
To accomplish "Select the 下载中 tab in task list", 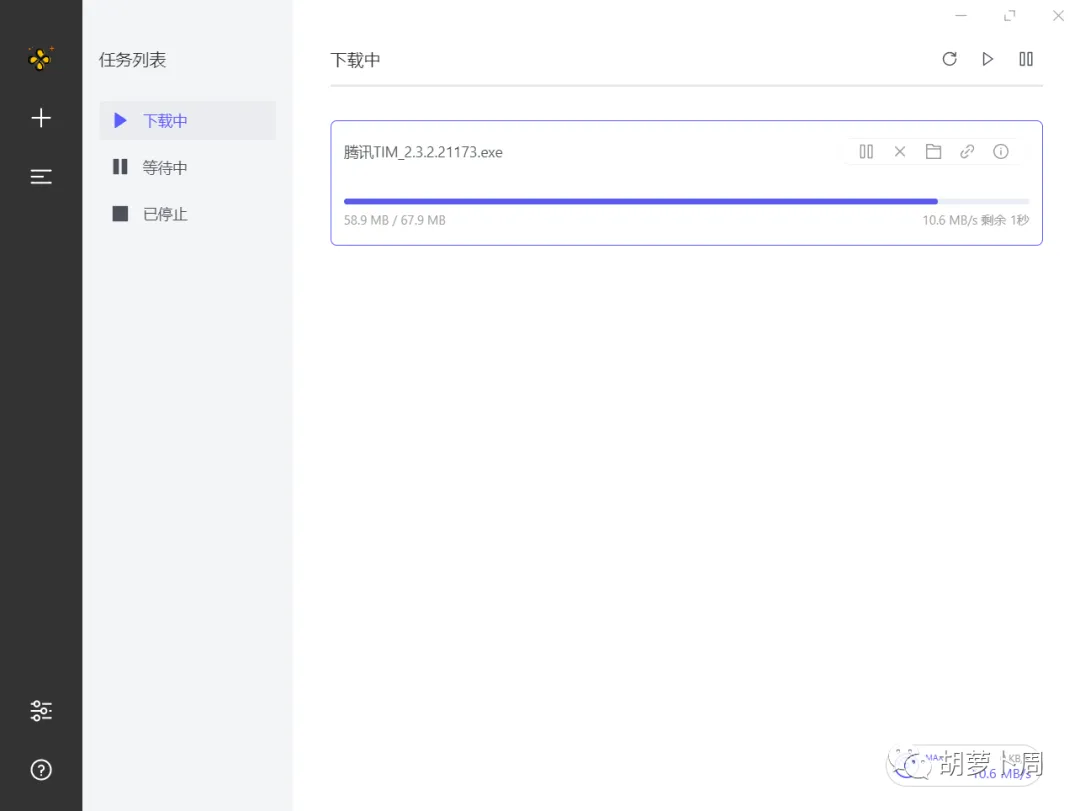I will 187,121.
